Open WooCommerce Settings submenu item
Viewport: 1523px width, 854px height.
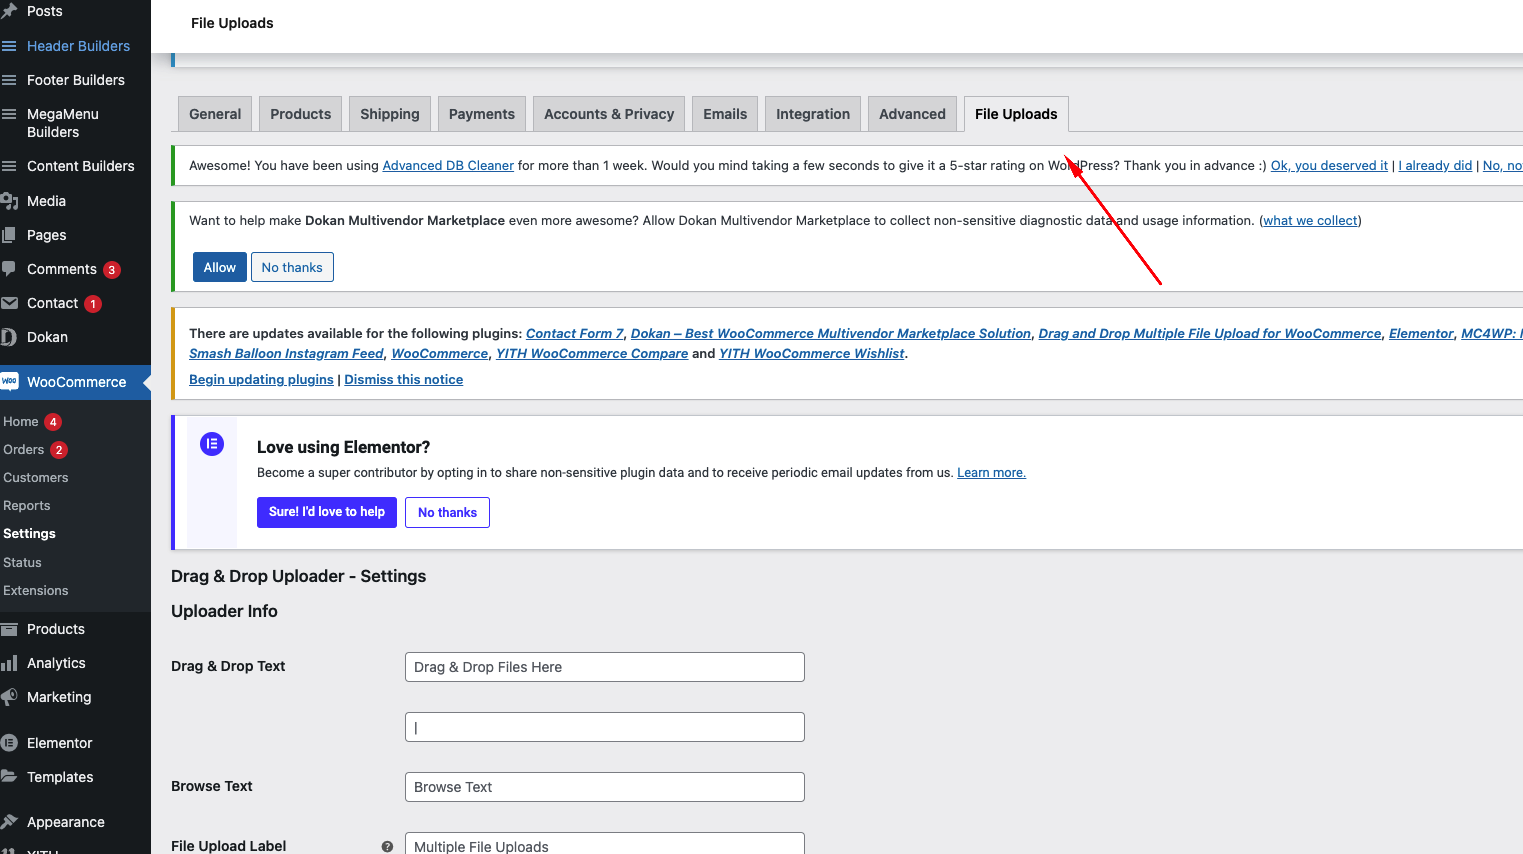[x=30, y=534]
